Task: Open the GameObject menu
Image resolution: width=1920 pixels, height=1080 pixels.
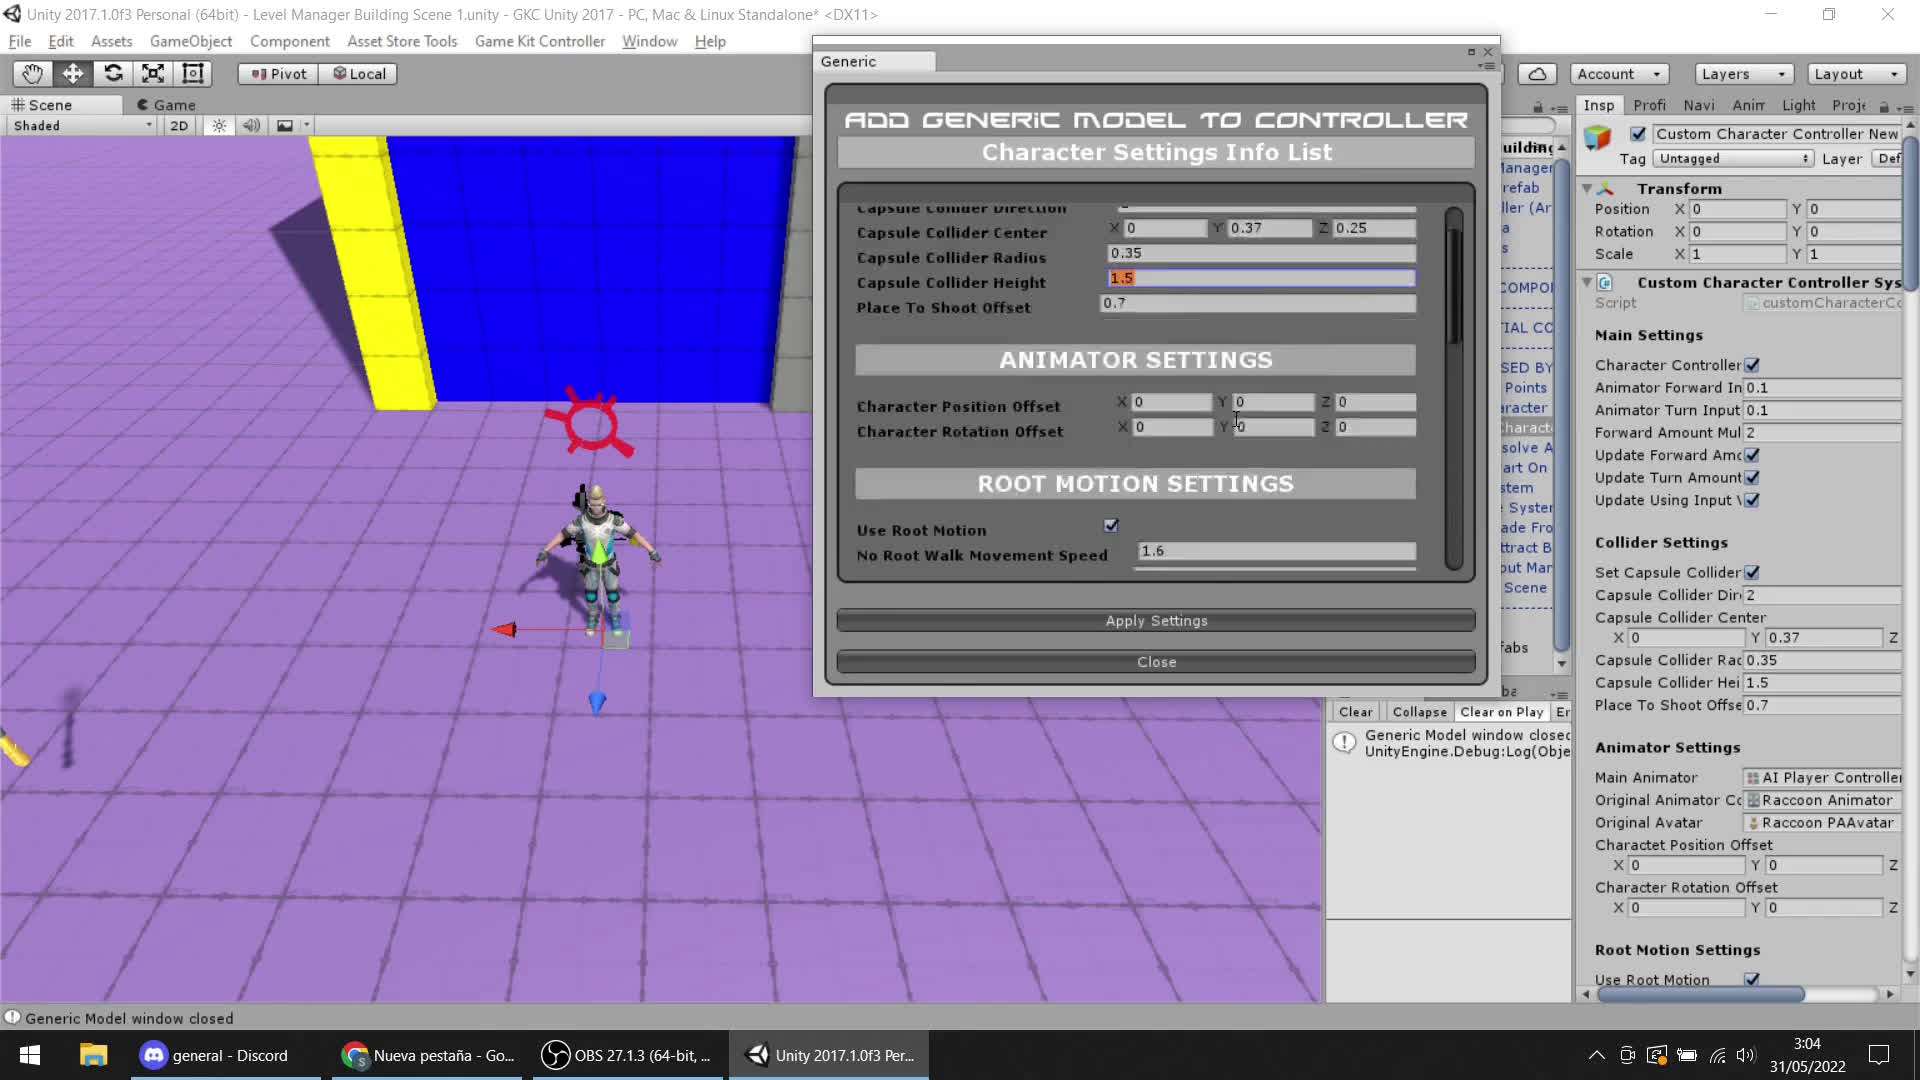Action: click(x=191, y=41)
